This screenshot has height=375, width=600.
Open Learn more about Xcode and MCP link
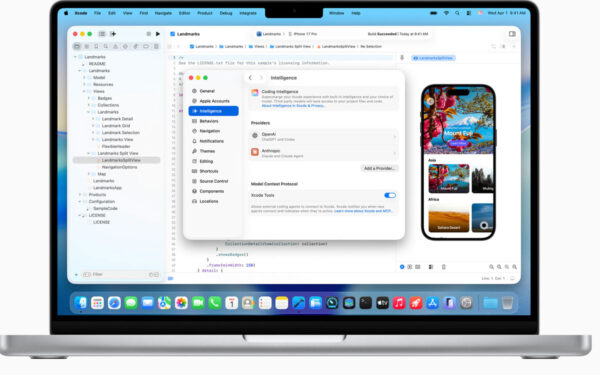point(363,211)
